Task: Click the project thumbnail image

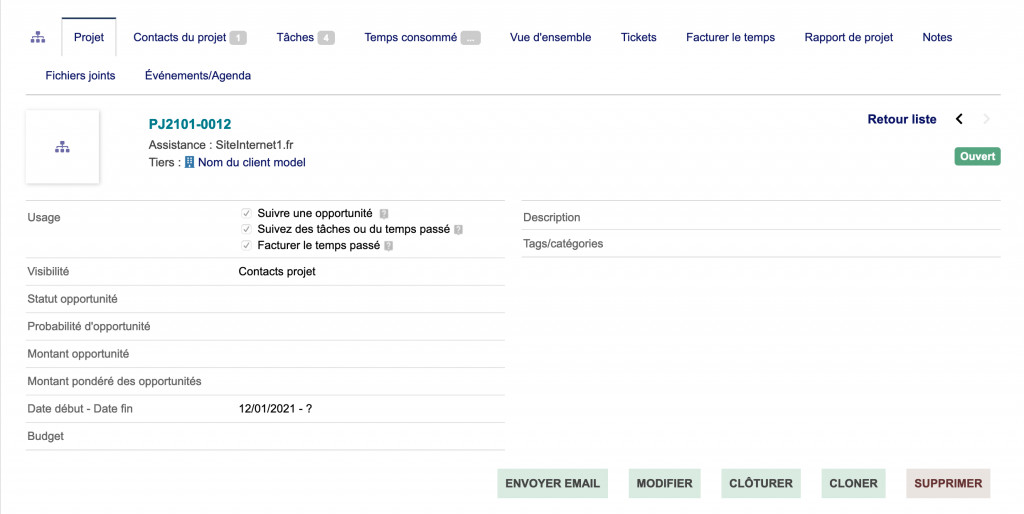Action: point(62,147)
